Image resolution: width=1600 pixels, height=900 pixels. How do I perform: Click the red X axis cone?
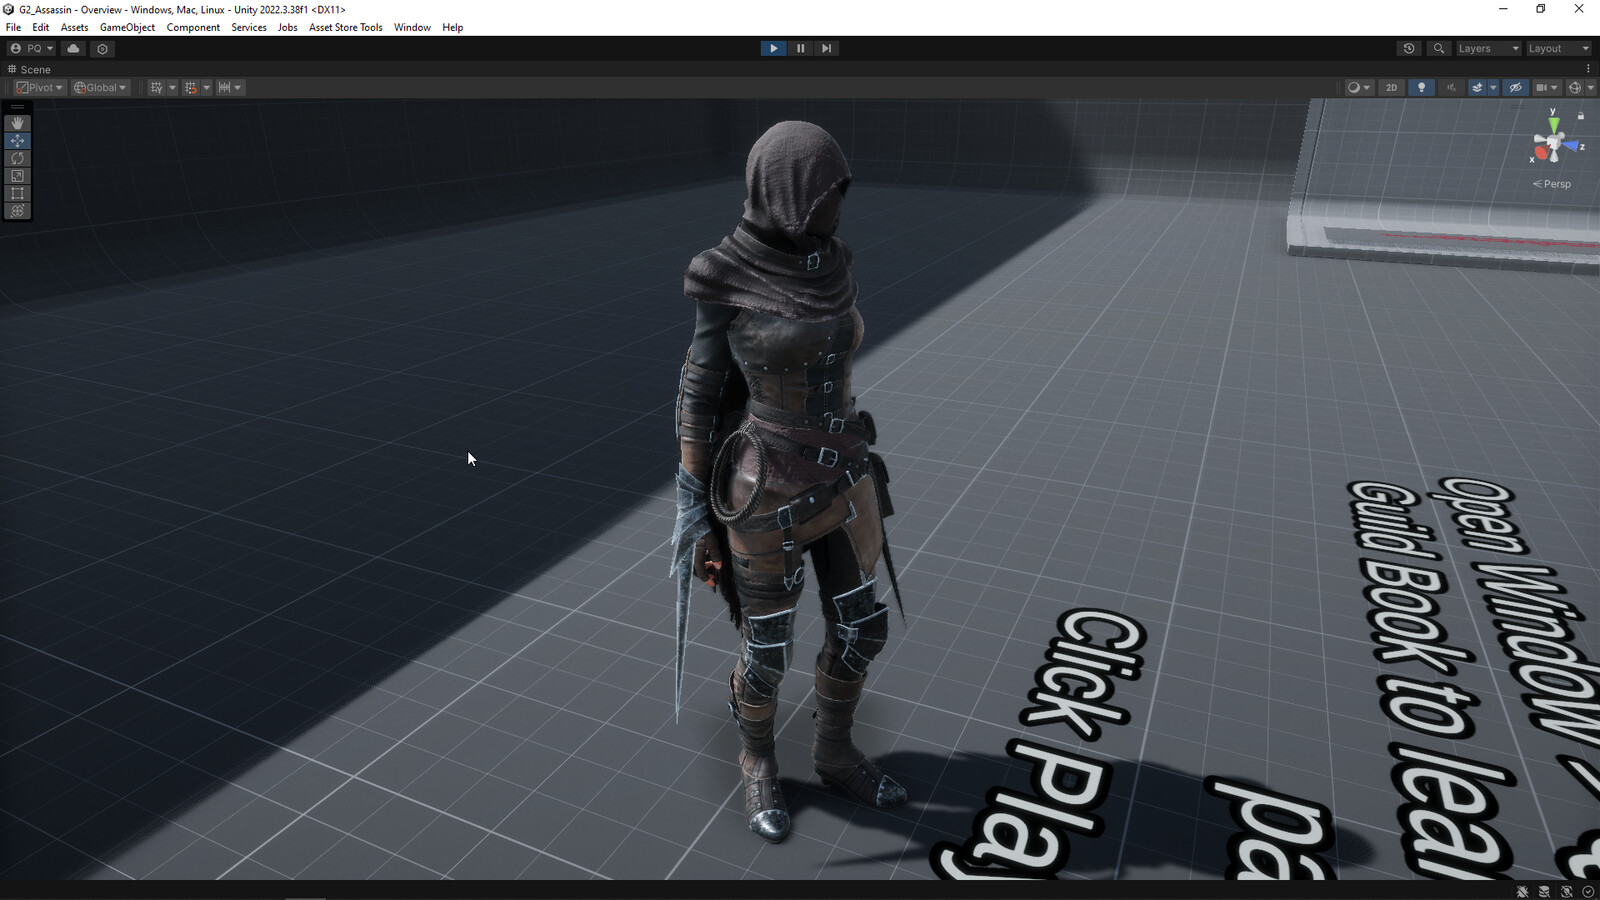click(x=1540, y=153)
